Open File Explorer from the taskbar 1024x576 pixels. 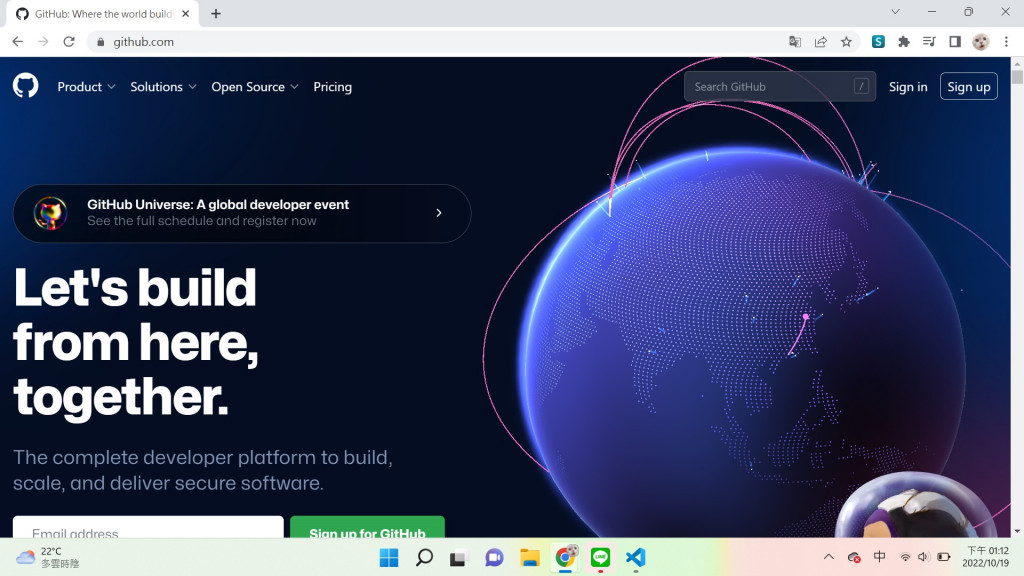(530, 558)
